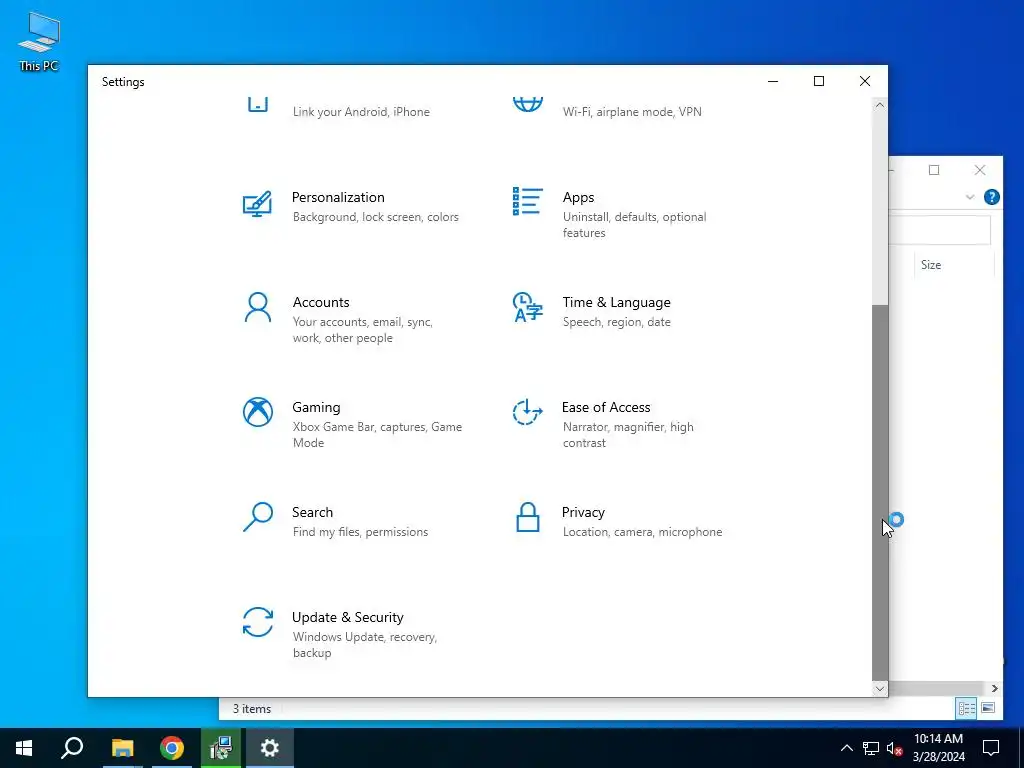
Task: Click "Link your Android, iPhone" text
Action: 361,112
